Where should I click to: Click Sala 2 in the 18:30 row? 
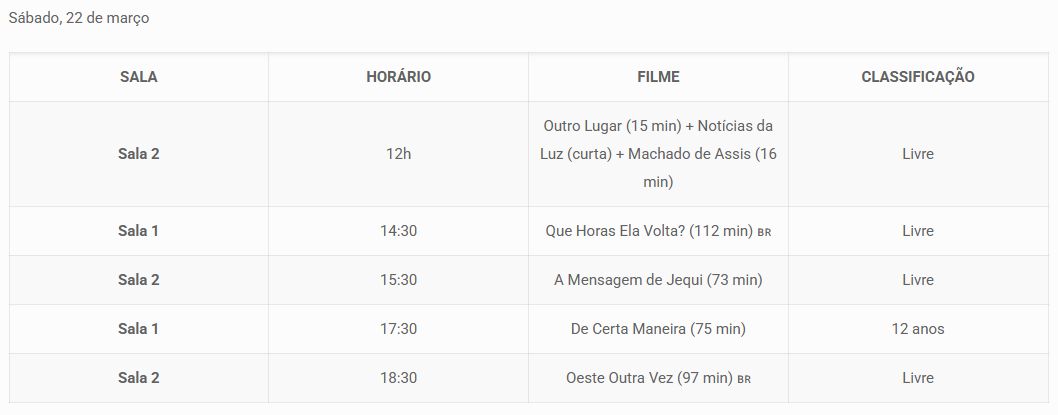(138, 378)
